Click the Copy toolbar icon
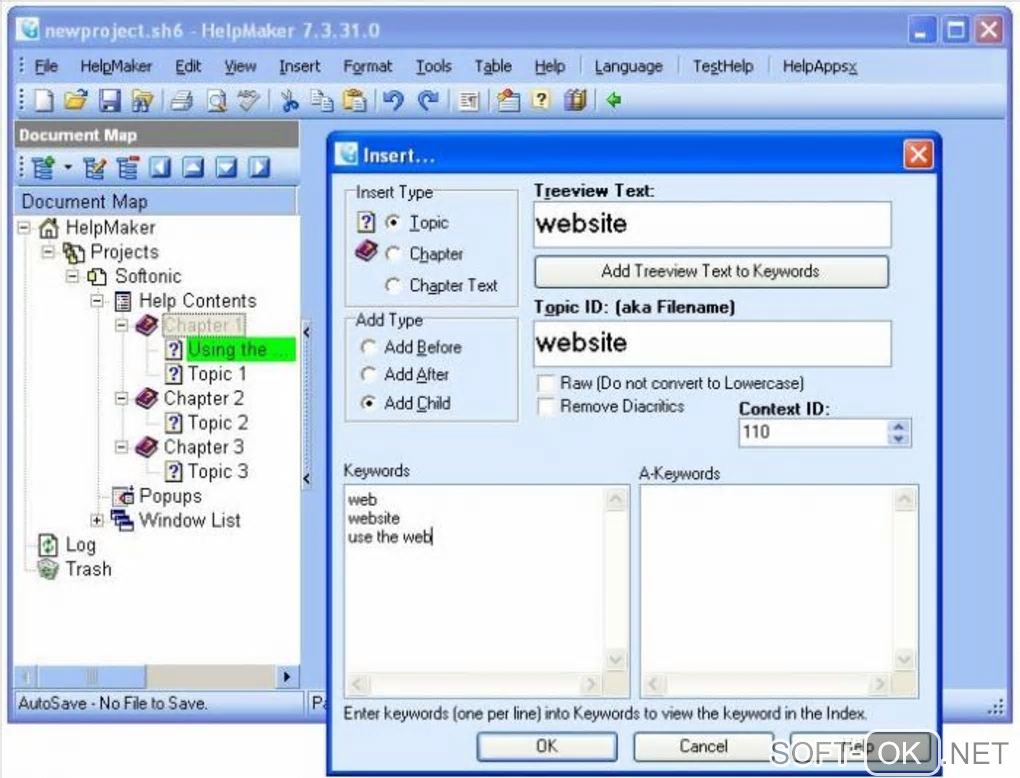Screen dimensions: 1020x778 321,101
